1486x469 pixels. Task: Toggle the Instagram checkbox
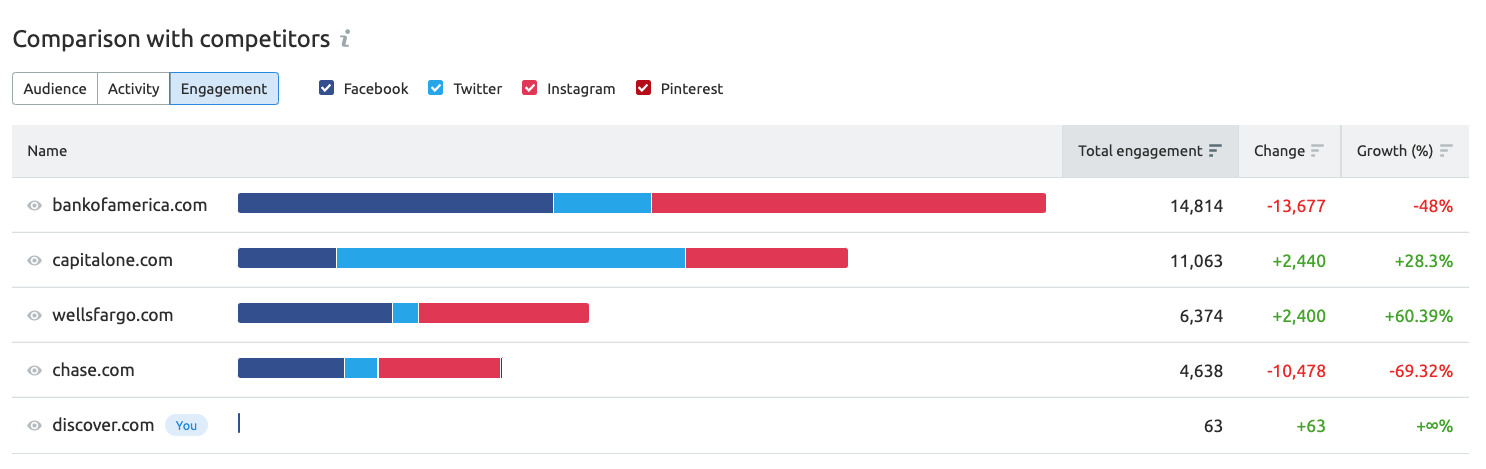tap(530, 88)
